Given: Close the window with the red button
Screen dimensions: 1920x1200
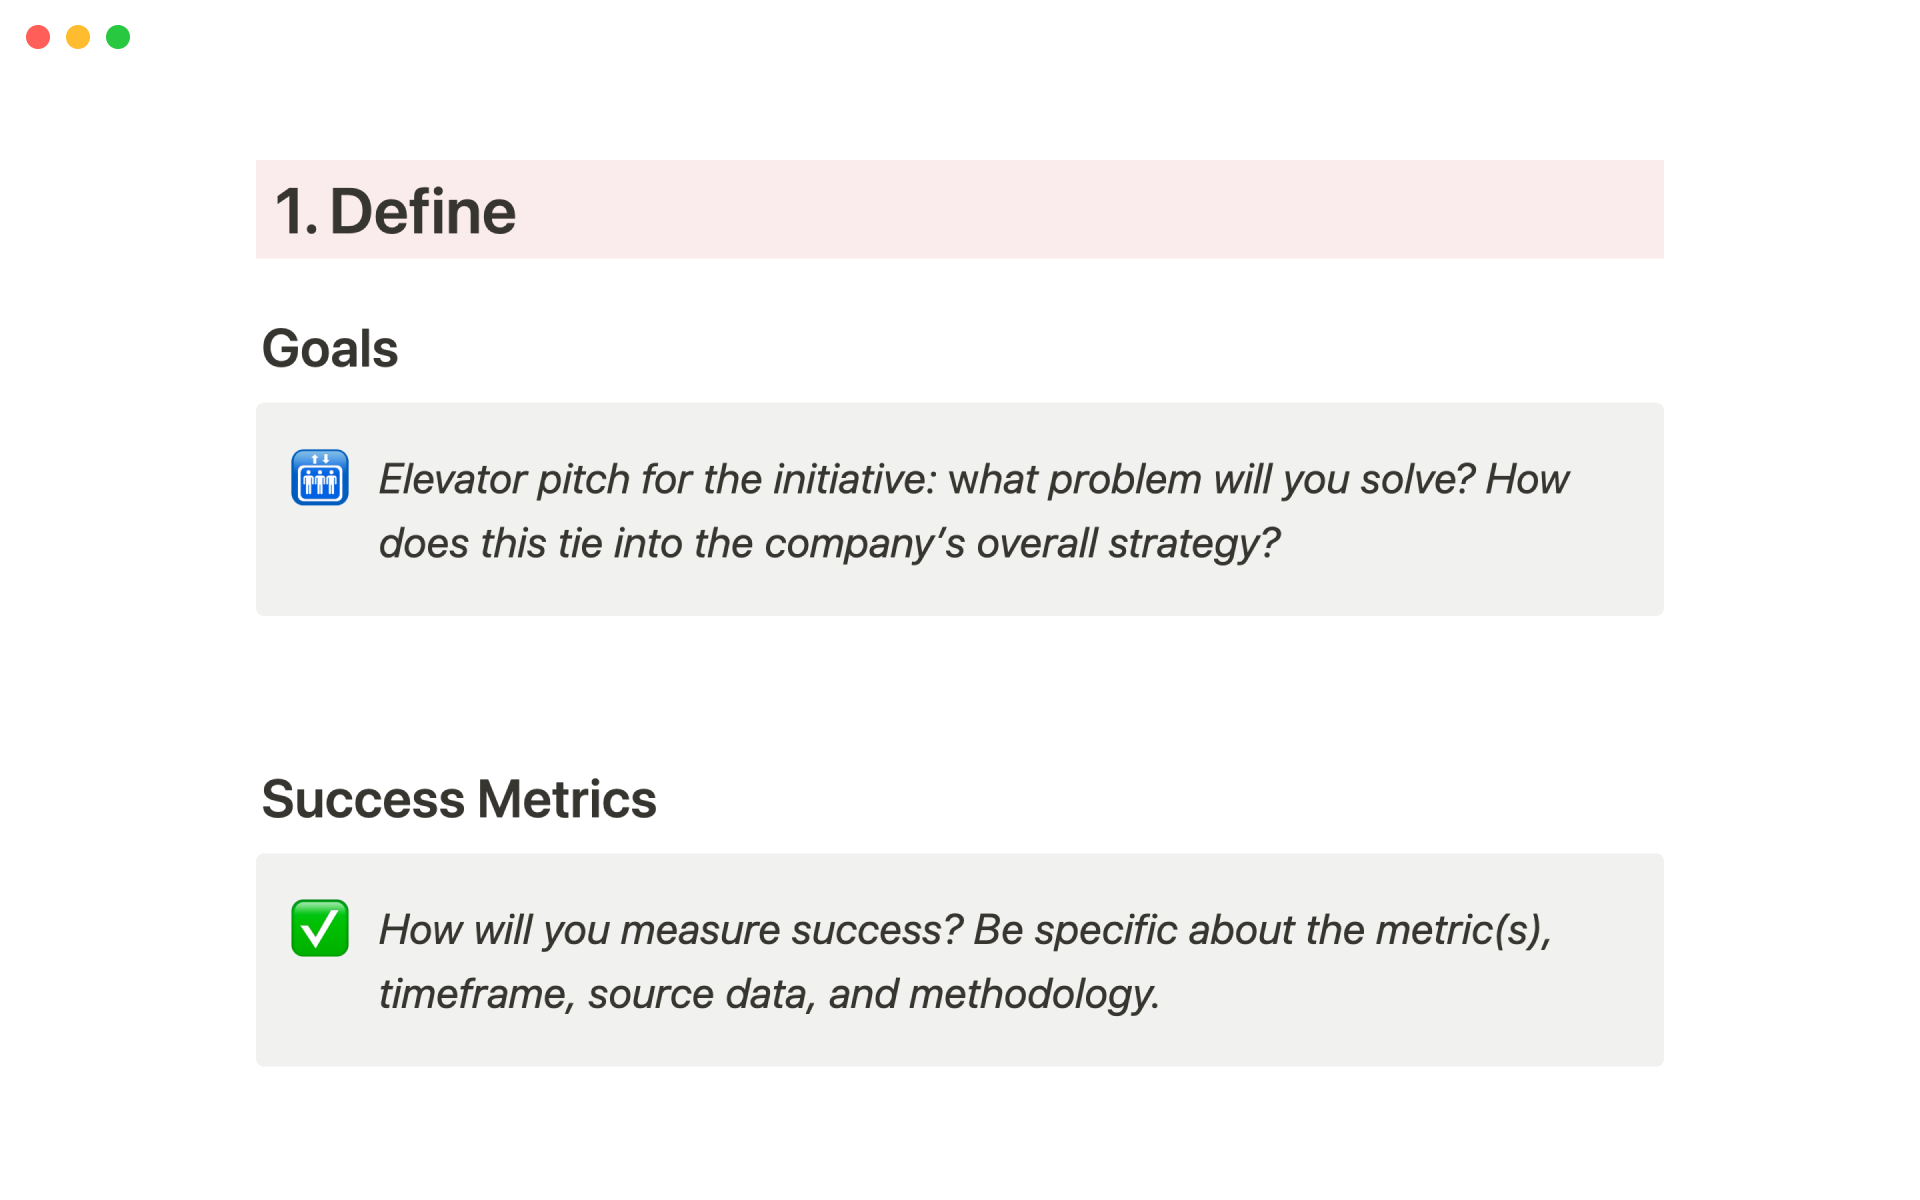Looking at the screenshot, I should click(38, 37).
